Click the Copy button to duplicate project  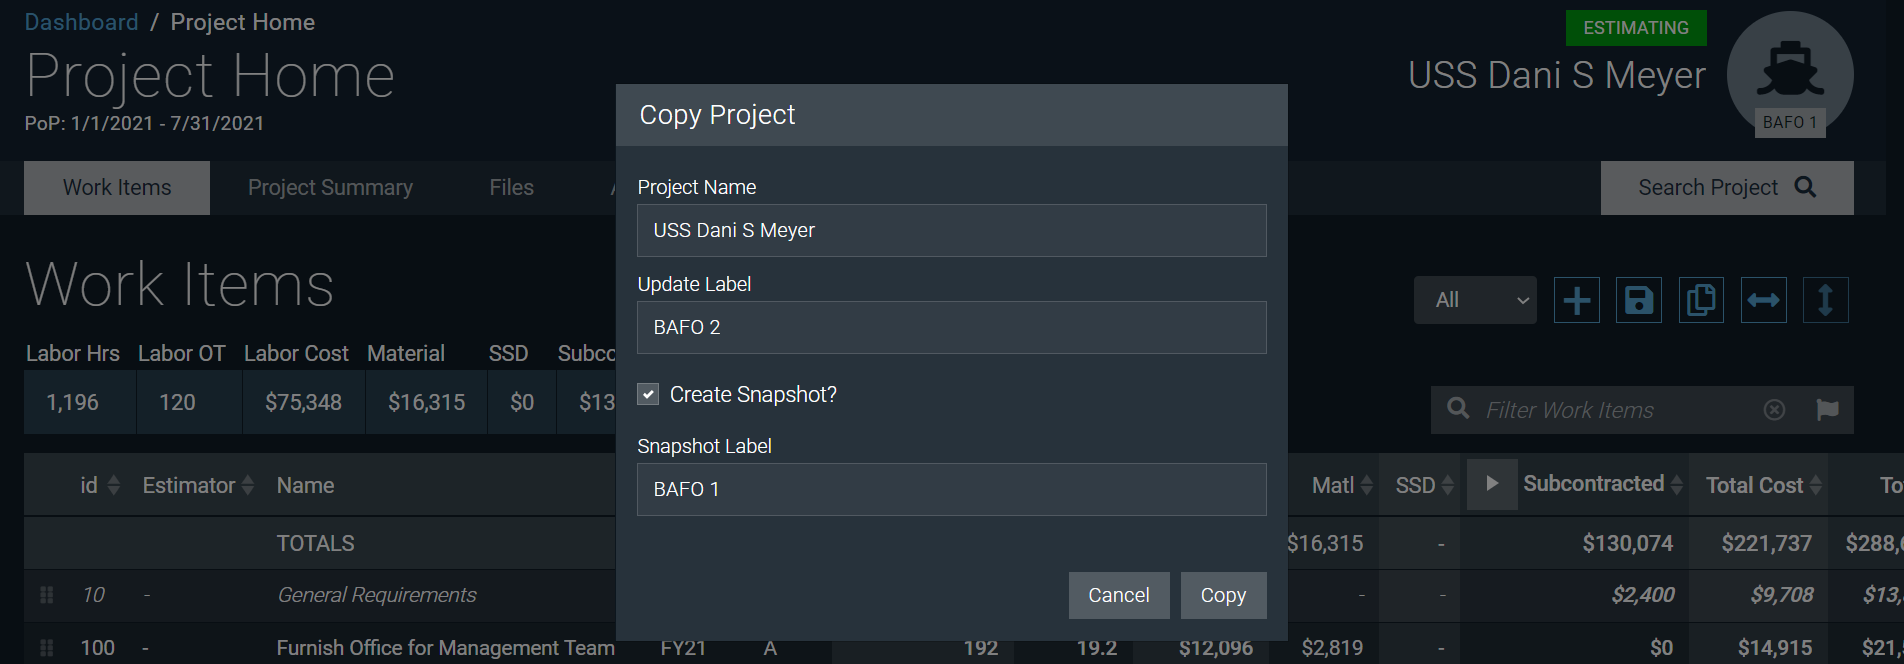pyautogui.click(x=1223, y=595)
